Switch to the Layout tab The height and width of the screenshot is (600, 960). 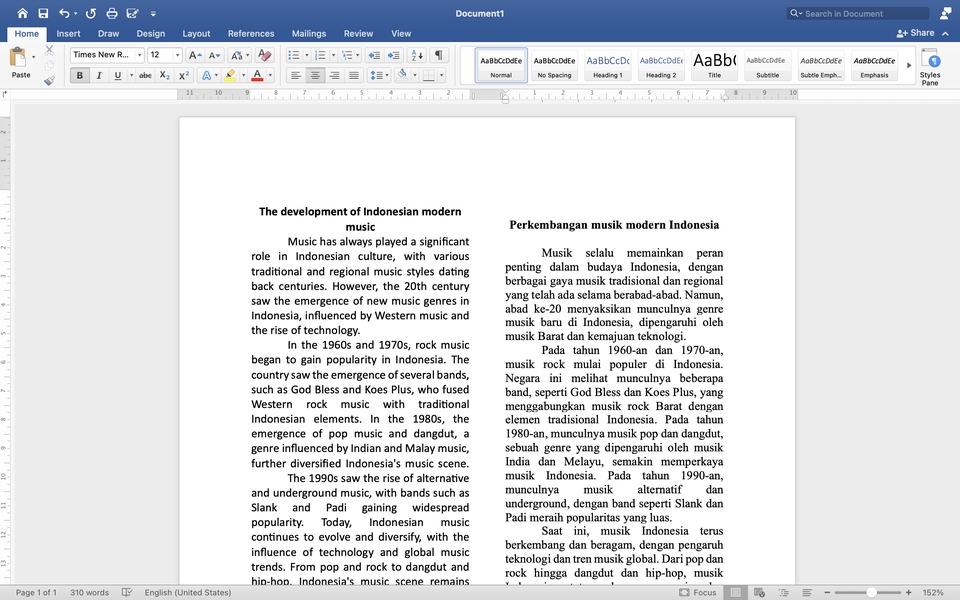(x=196, y=34)
